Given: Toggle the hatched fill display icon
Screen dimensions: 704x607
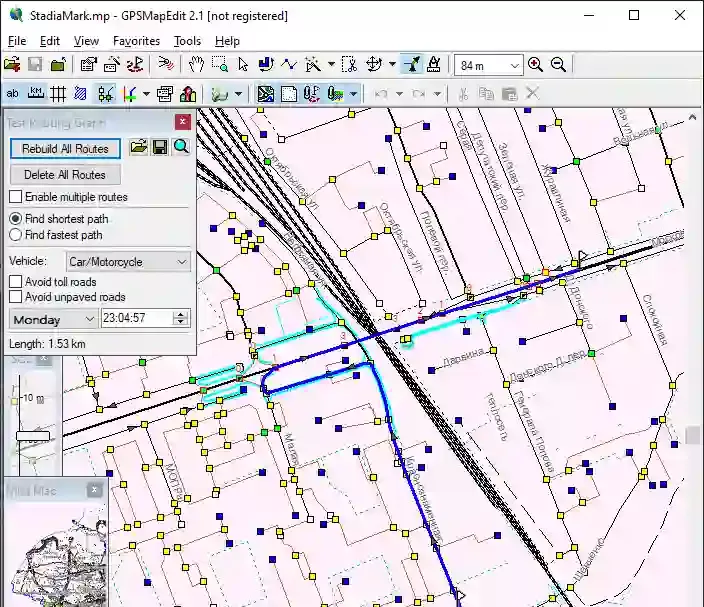Looking at the screenshot, I should (81, 94).
